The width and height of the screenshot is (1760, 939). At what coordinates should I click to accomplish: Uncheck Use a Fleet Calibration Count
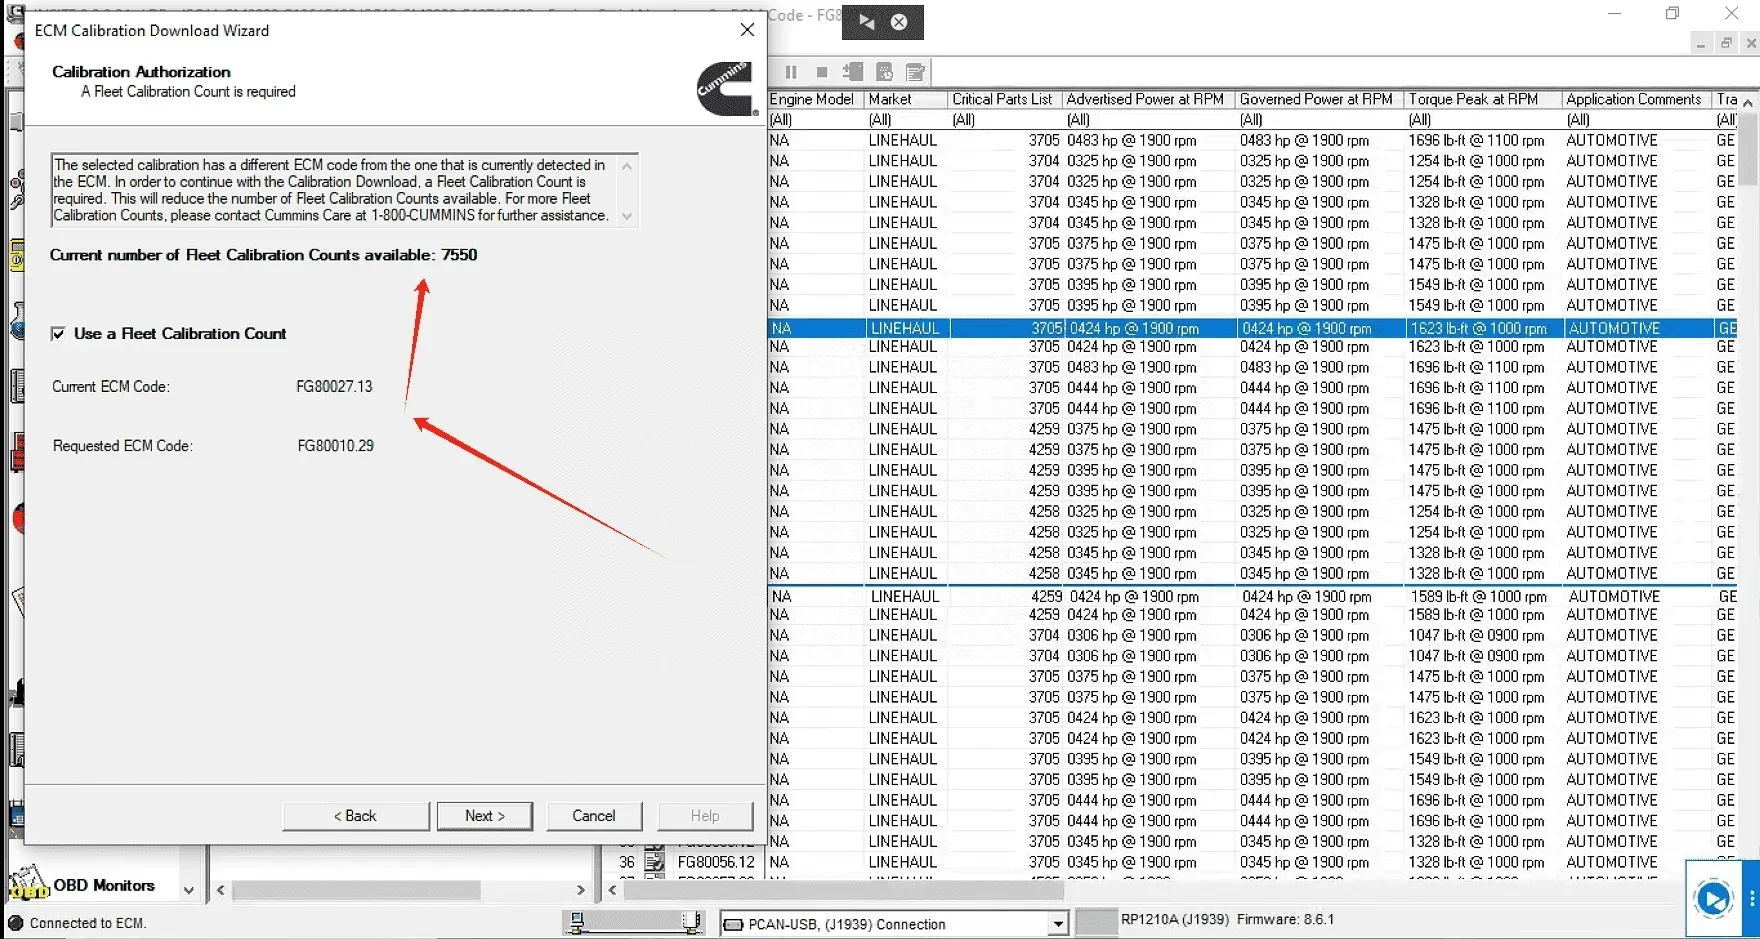coord(59,333)
